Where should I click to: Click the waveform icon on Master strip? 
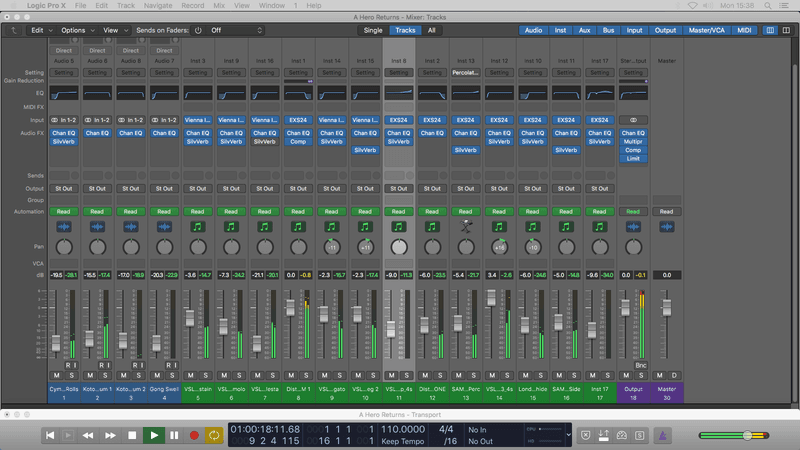tap(666, 227)
